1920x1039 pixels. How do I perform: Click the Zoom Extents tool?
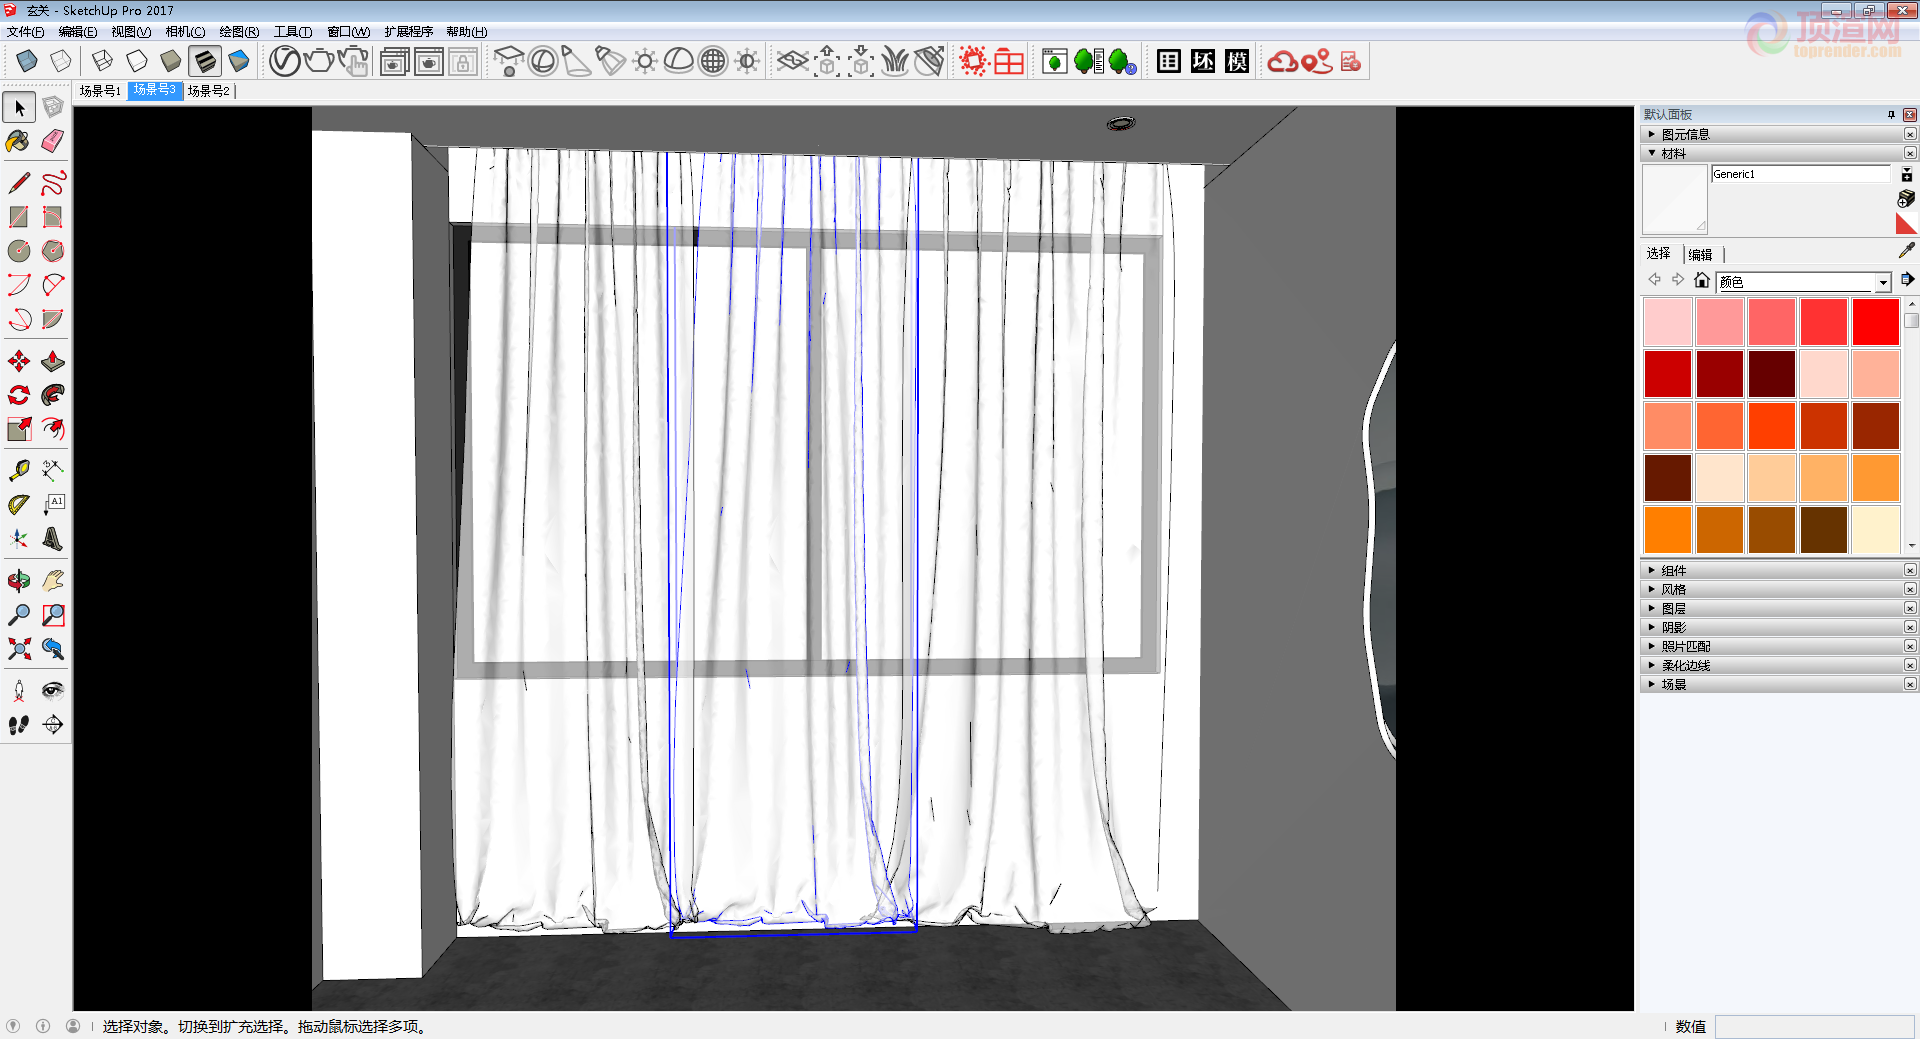19,649
